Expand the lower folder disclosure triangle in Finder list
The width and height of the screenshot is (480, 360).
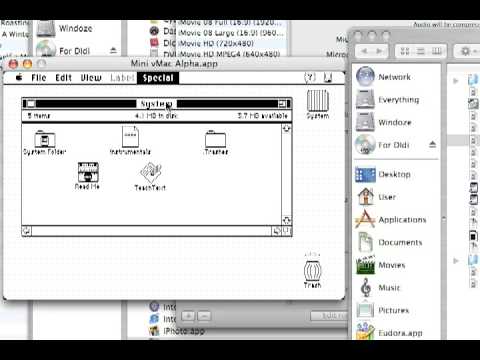coord(456,261)
